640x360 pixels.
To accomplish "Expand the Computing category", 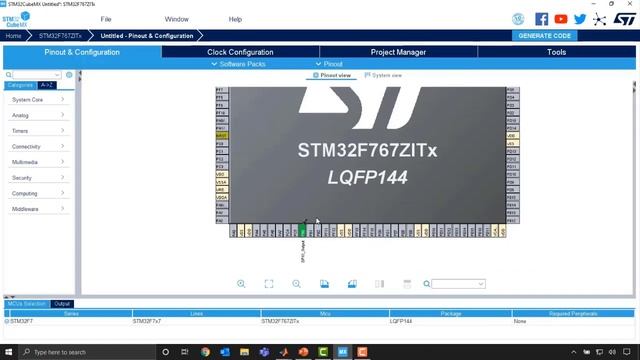I will point(38,193).
